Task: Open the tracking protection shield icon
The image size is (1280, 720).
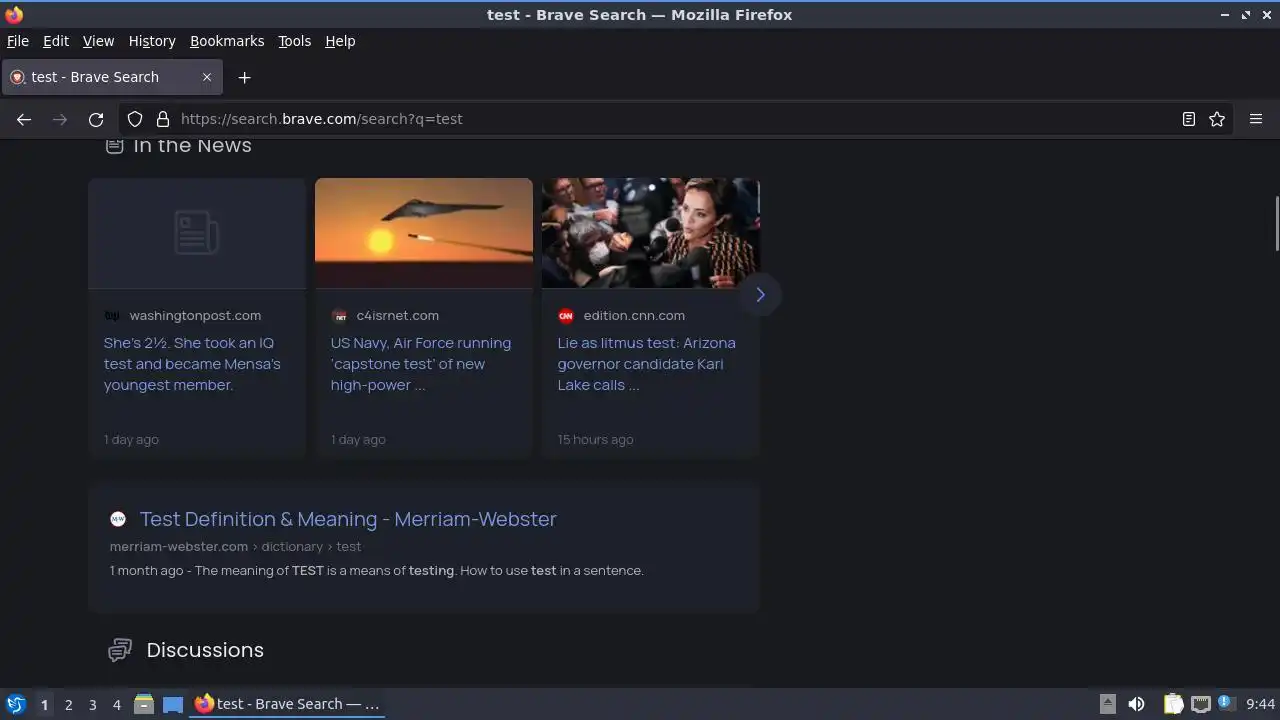Action: coord(135,119)
